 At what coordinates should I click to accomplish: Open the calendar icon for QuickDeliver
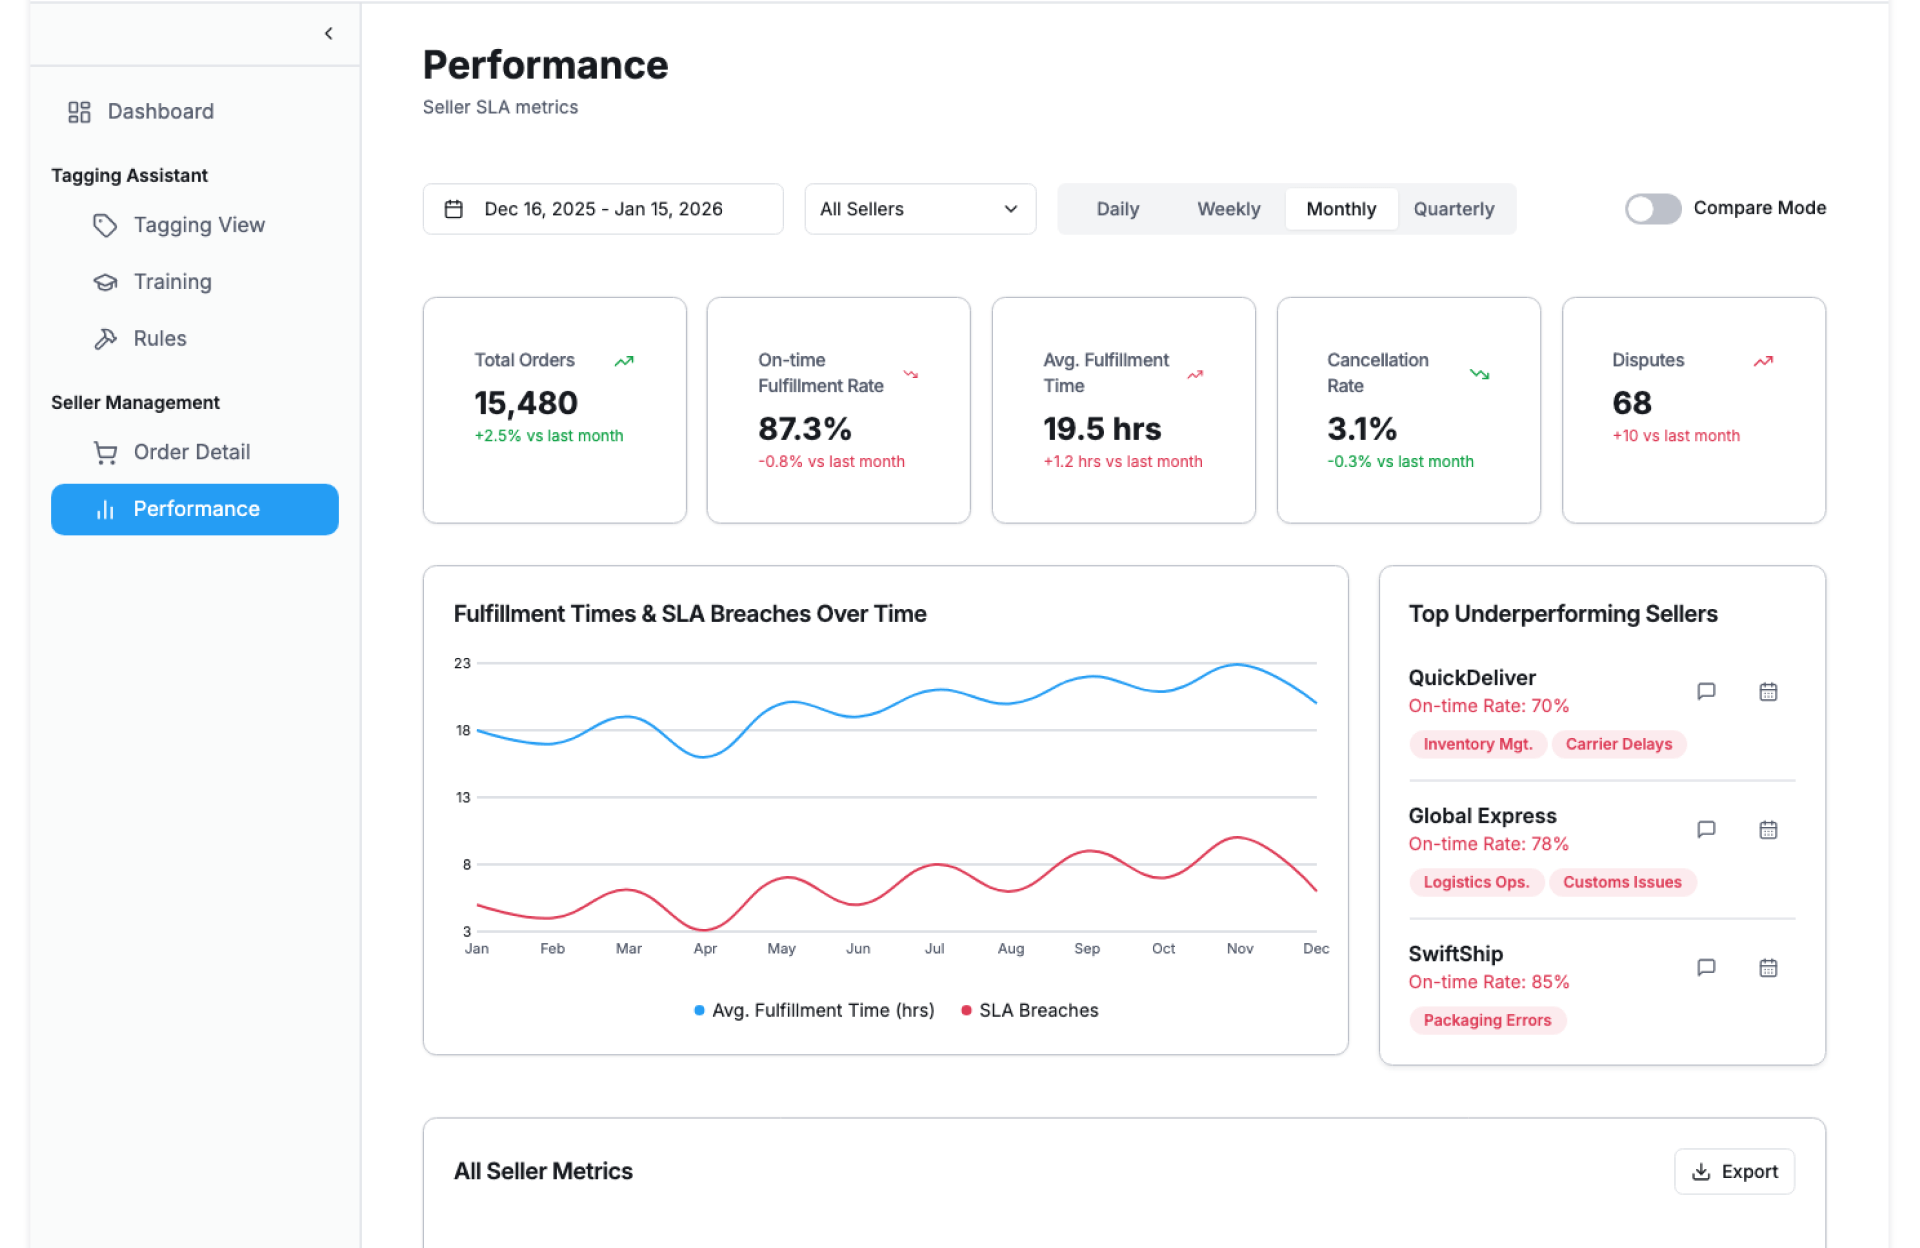point(1768,691)
